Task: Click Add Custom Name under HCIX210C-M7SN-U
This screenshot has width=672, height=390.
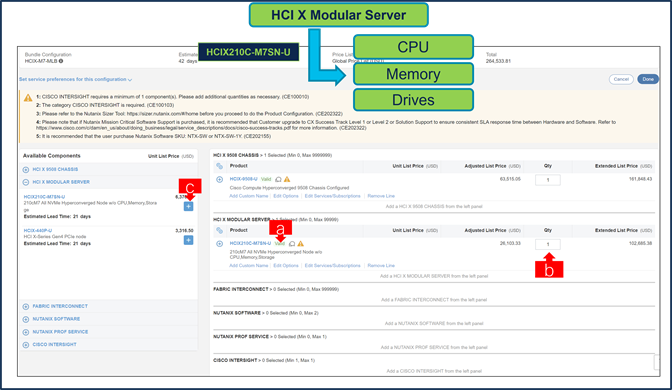Action: [249, 266]
